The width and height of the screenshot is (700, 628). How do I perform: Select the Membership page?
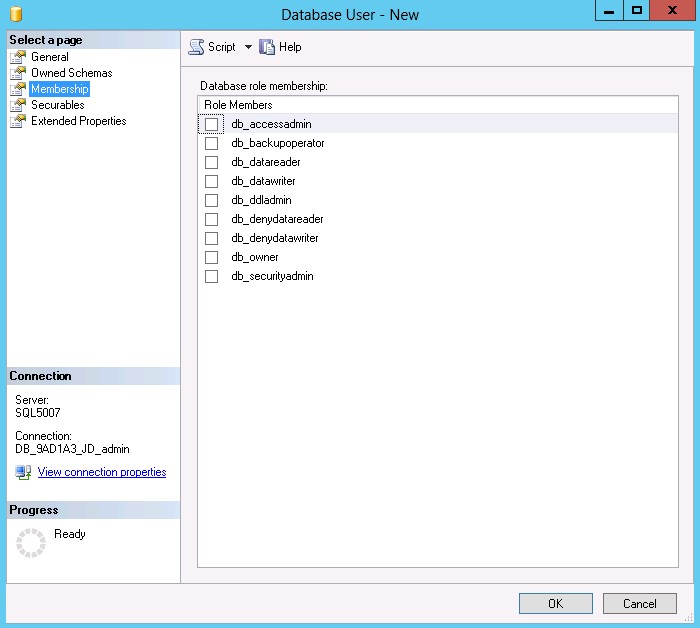pos(59,89)
